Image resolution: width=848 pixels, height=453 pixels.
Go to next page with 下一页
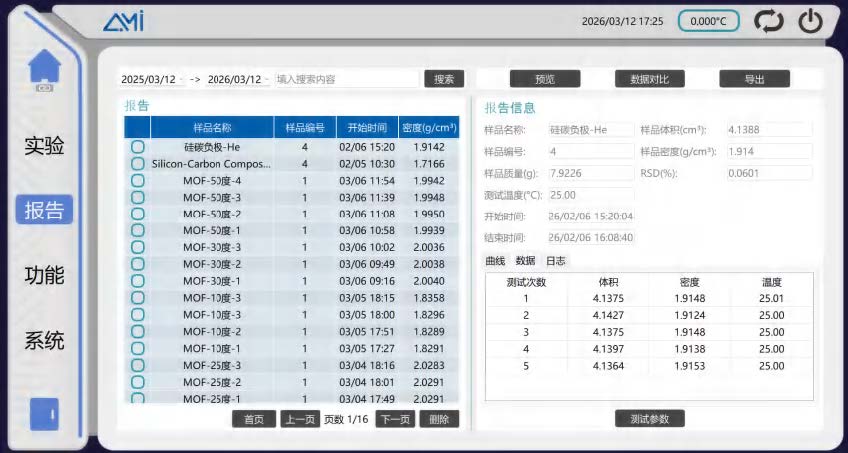(x=395, y=419)
